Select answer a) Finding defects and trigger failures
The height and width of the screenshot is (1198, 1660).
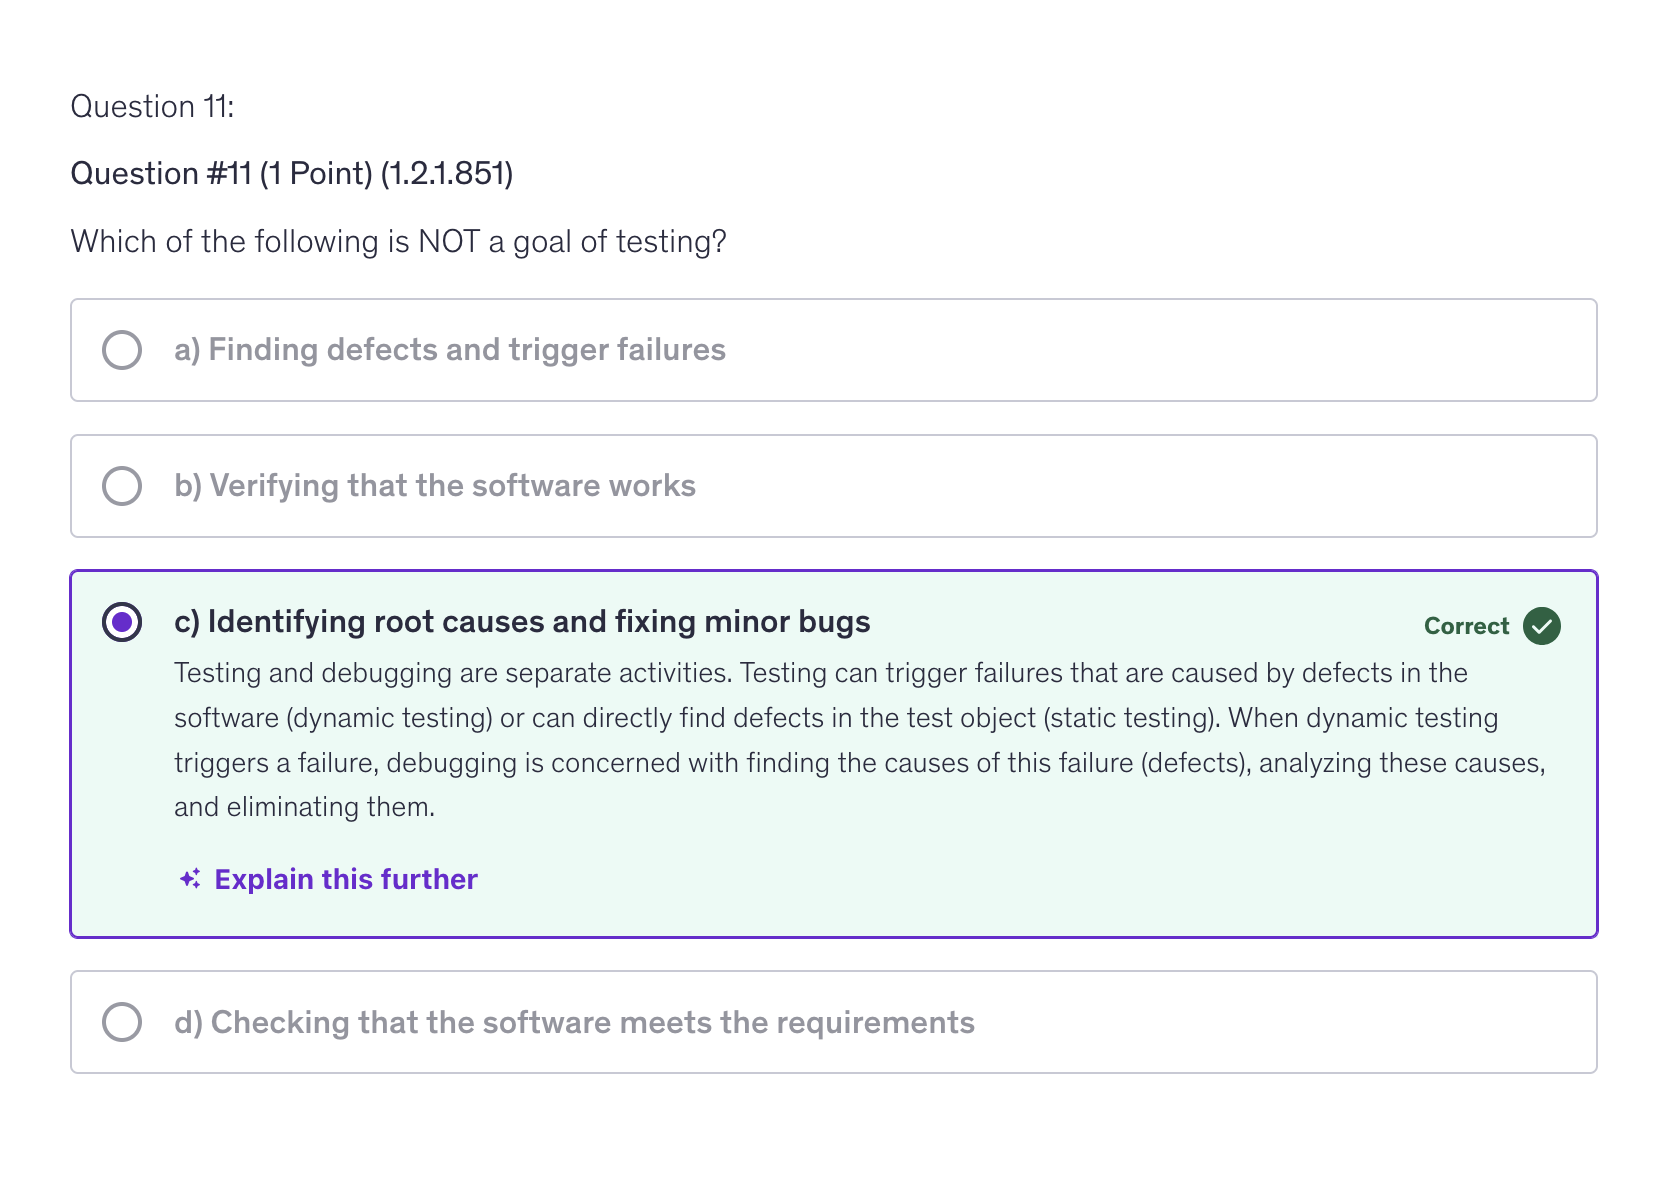[x=449, y=350]
